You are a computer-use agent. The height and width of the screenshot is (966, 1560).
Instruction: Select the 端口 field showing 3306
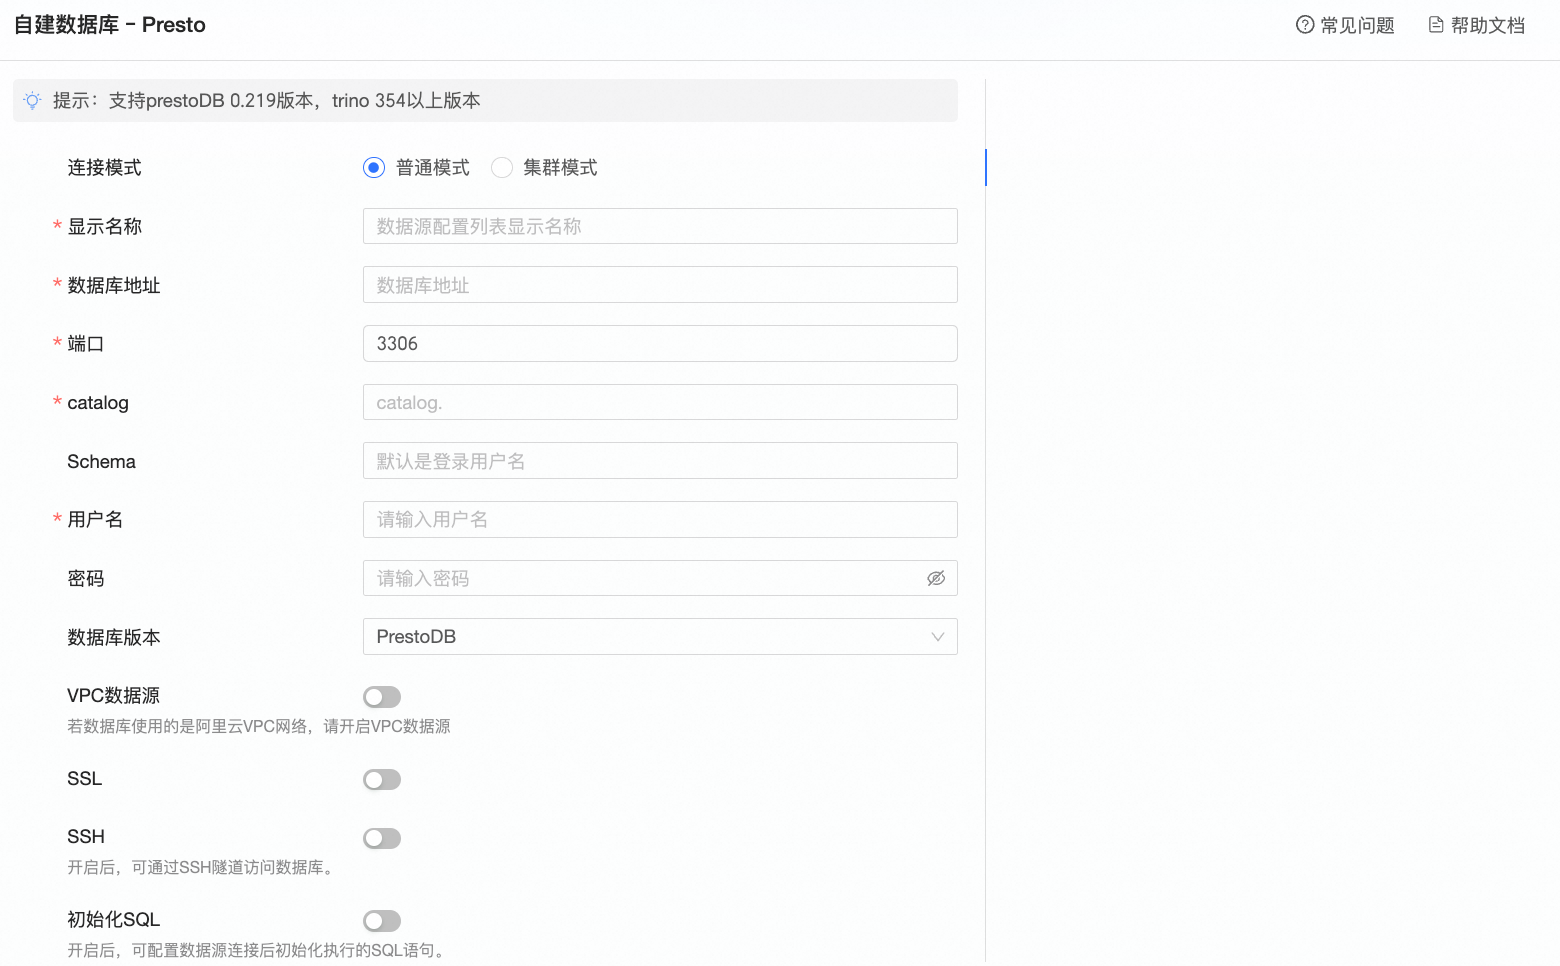point(660,343)
